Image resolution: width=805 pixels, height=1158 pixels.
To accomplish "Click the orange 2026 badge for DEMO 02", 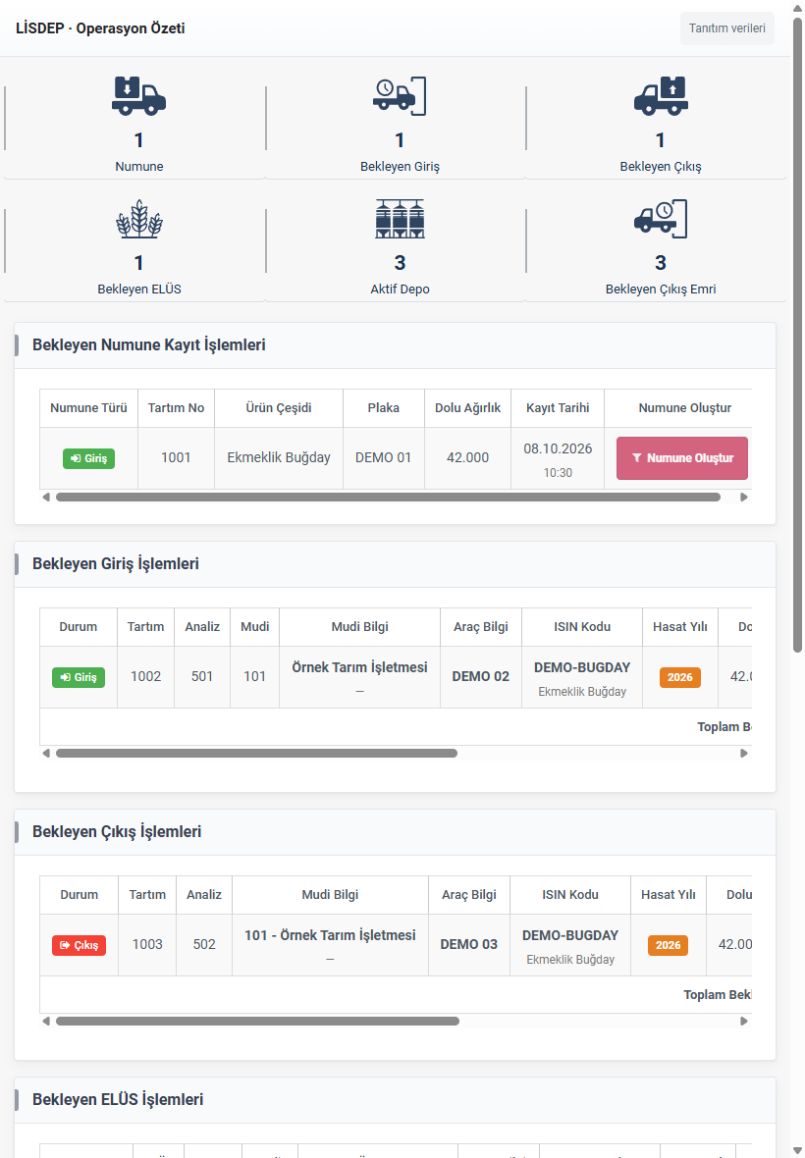I will (680, 677).
